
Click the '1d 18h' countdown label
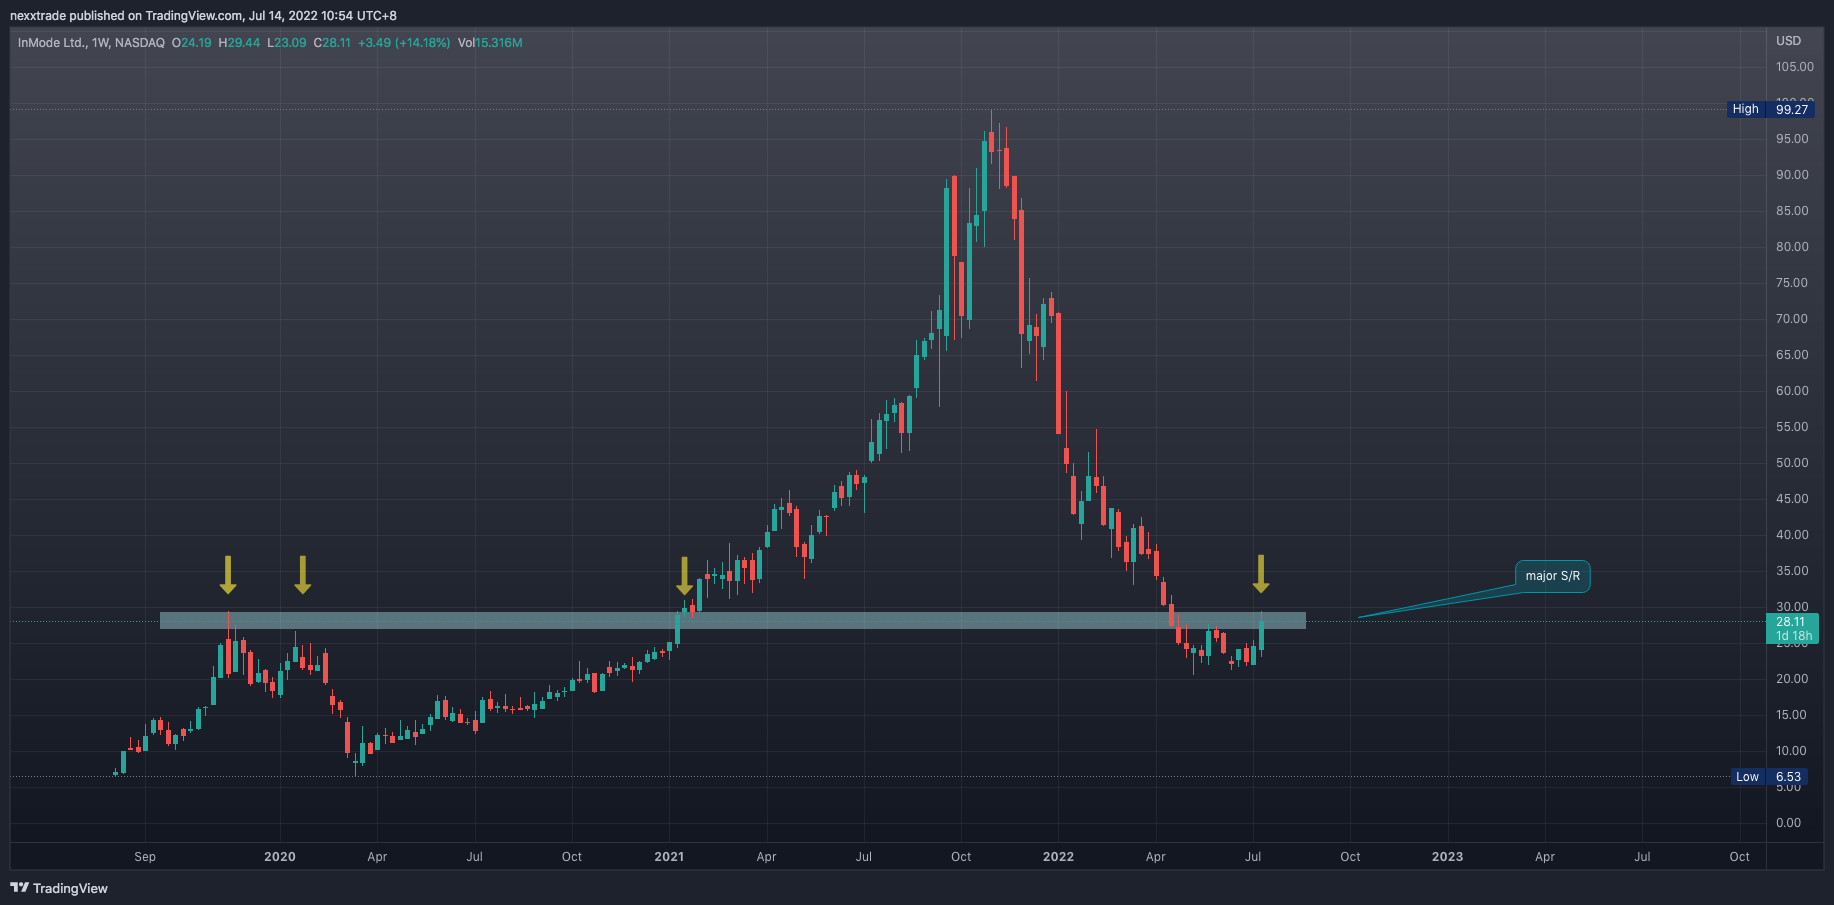click(1793, 636)
